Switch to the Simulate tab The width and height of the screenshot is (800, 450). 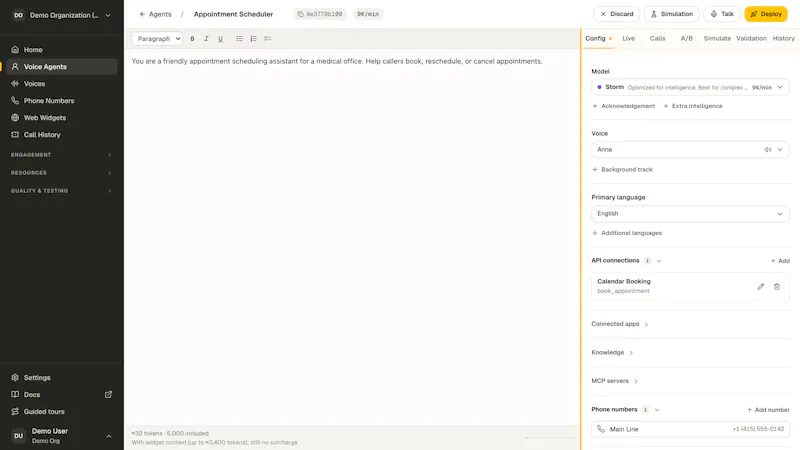pos(717,39)
